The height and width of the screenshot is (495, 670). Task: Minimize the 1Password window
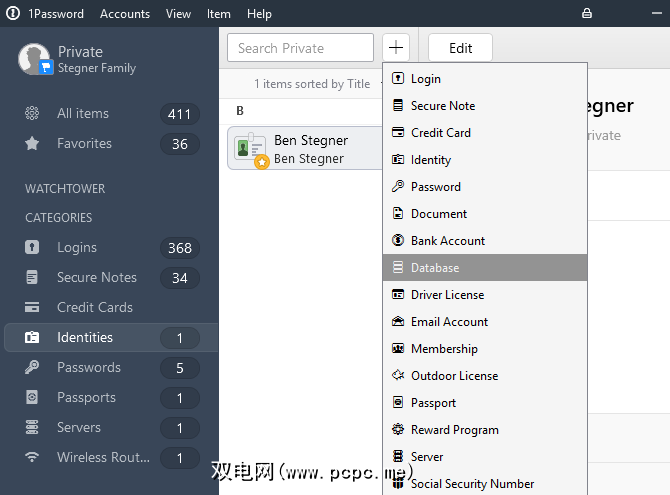click(657, 13)
